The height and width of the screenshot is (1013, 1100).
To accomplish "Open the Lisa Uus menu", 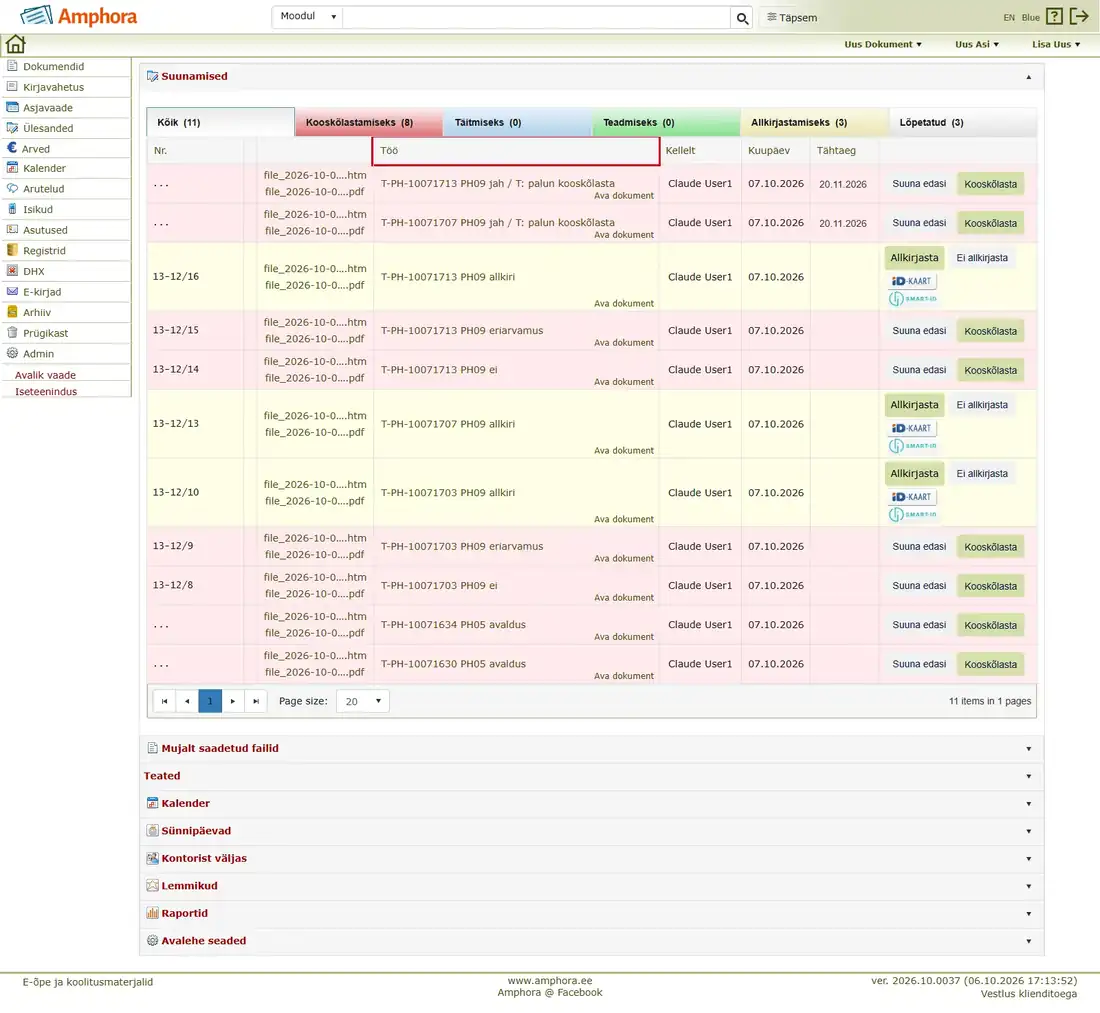I will coord(1056,44).
